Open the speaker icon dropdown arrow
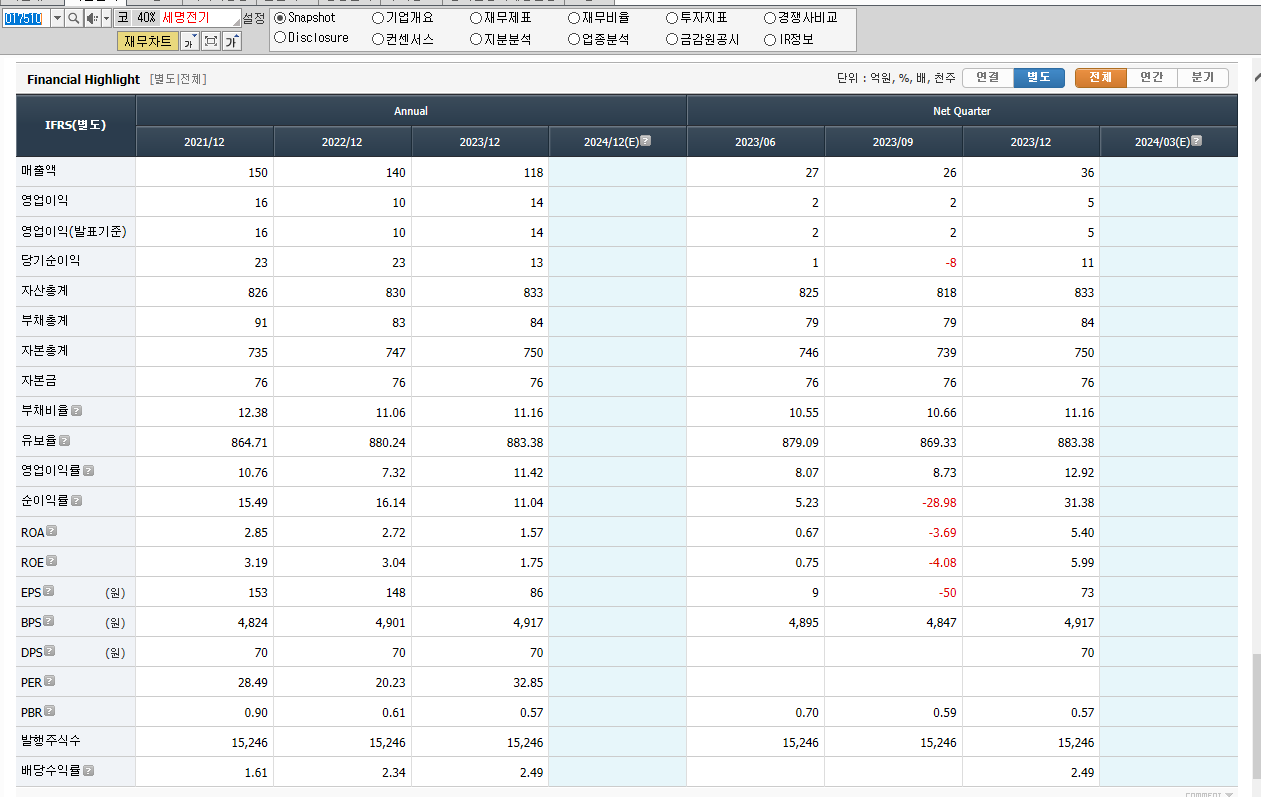 (105, 17)
